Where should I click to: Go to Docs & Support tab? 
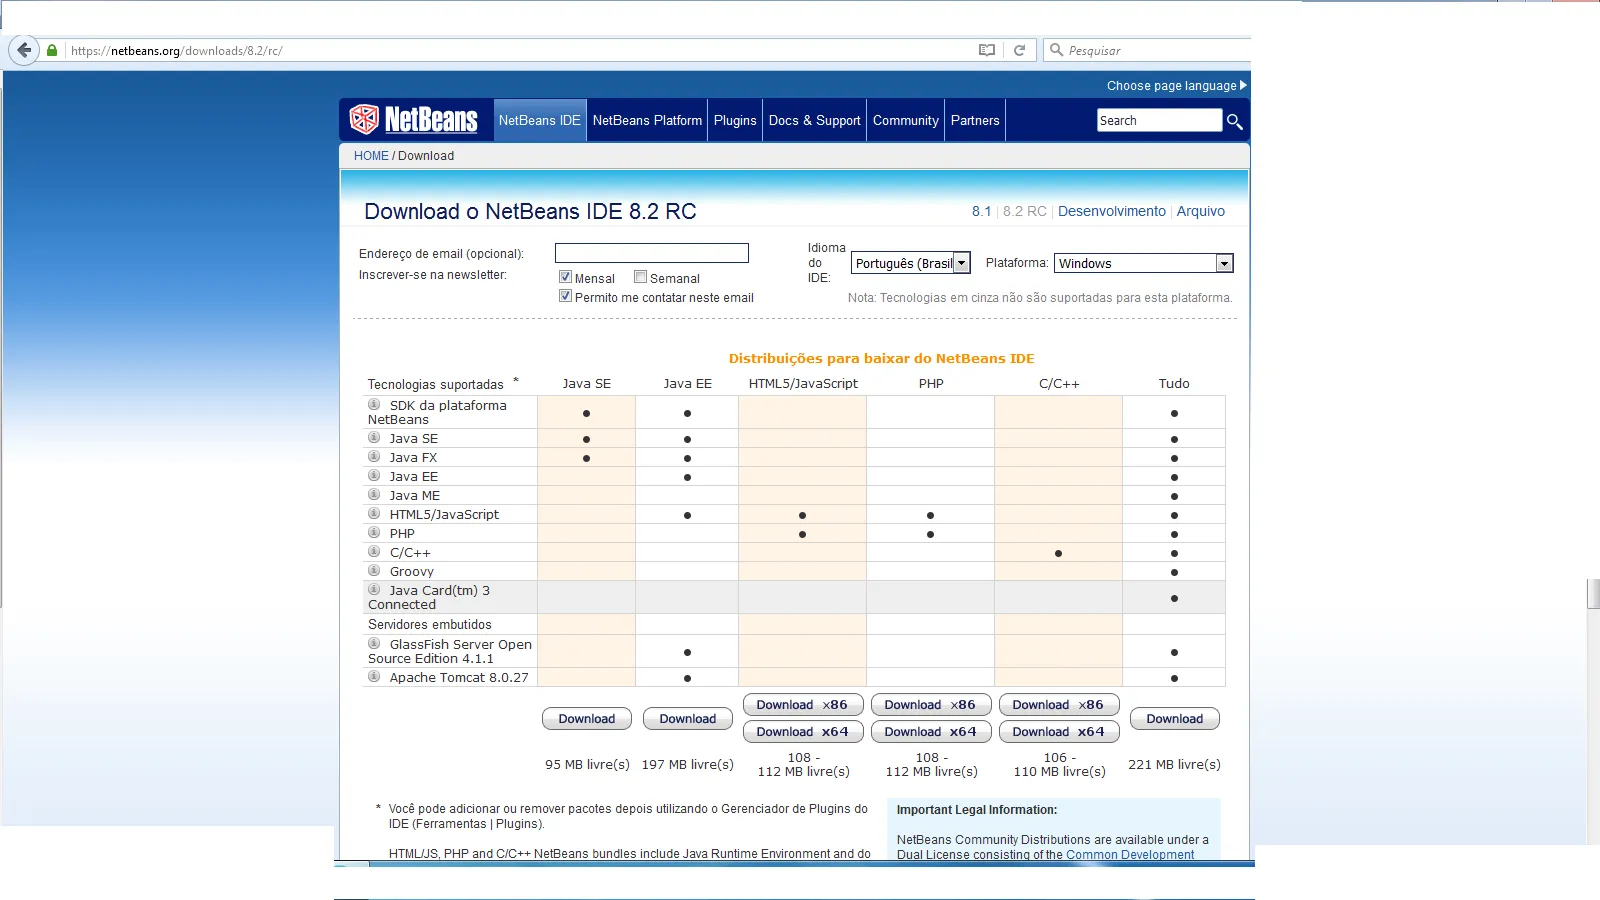point(814,120)
